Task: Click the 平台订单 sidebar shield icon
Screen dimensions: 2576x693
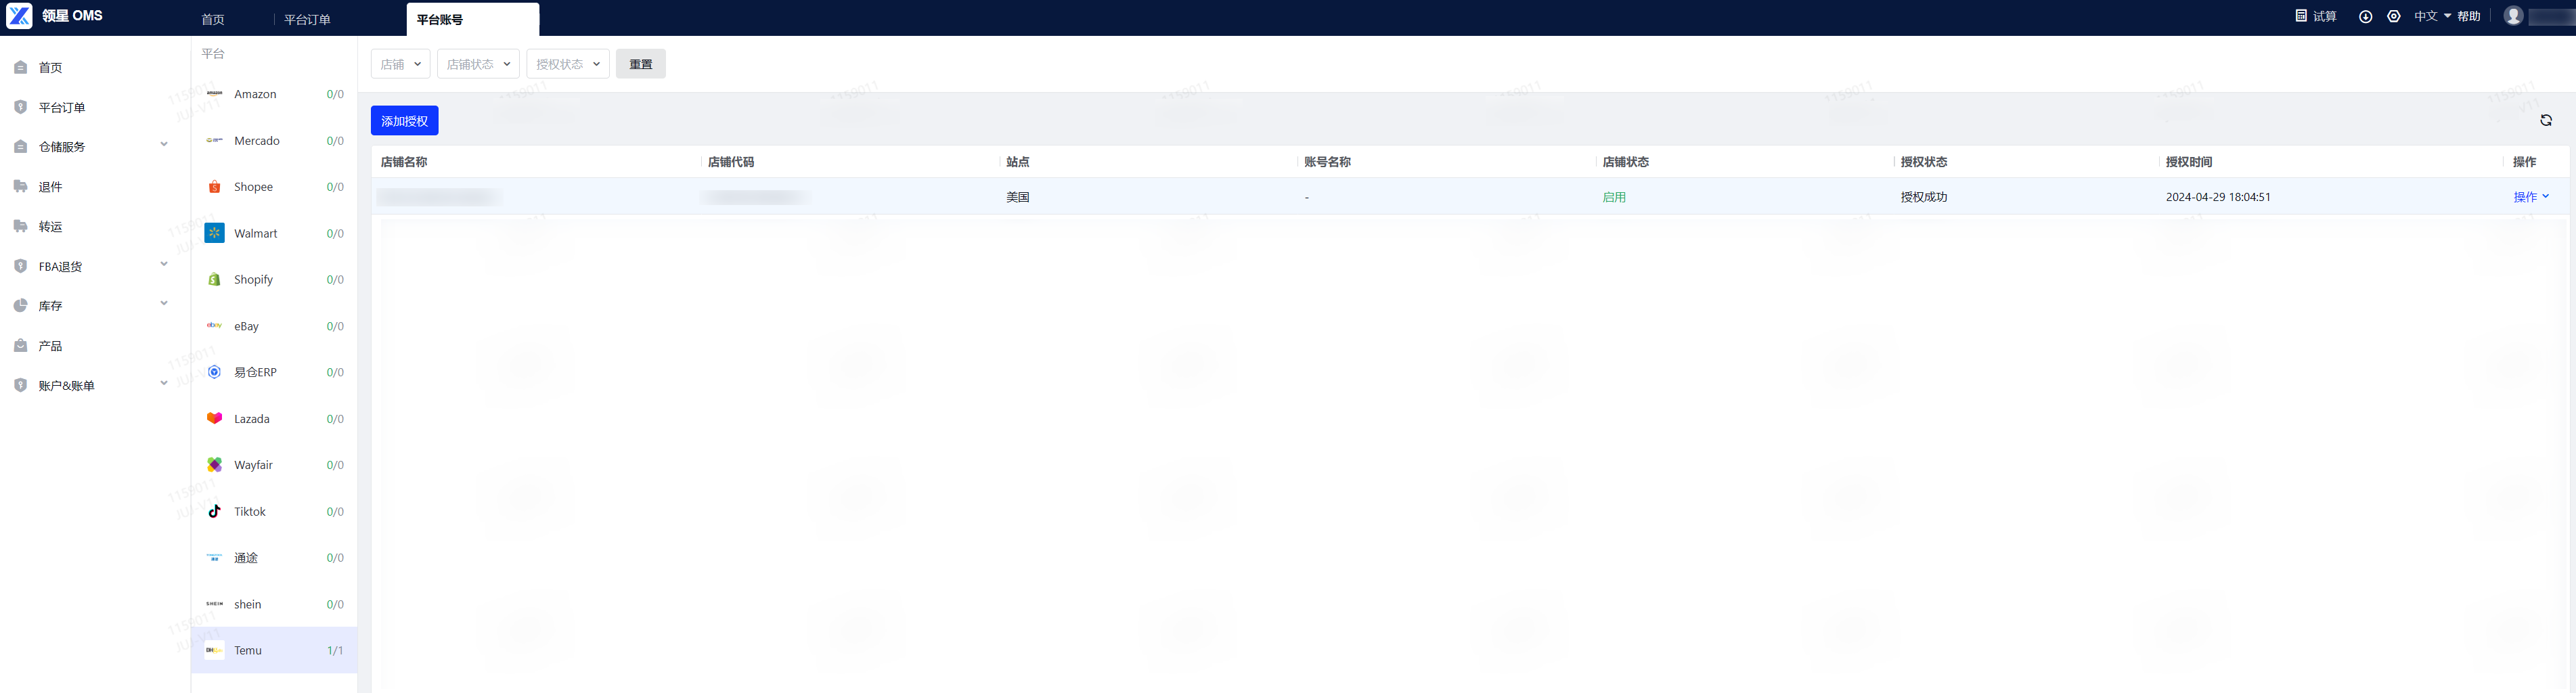Action: (20, 107)
